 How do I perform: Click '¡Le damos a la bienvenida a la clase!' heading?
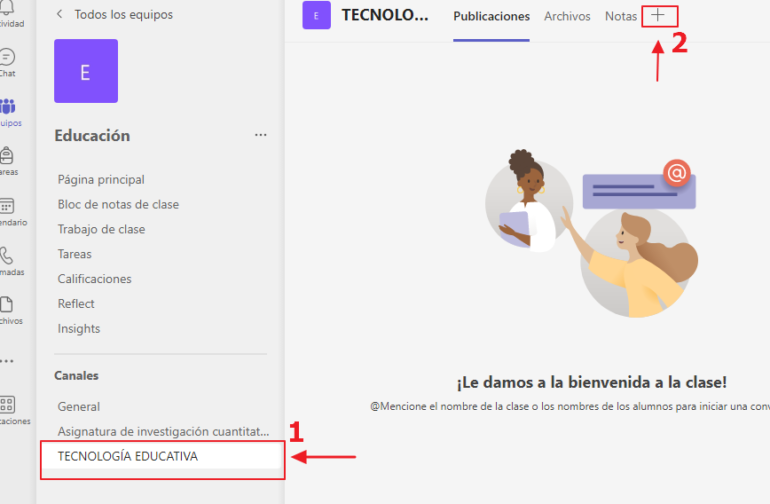[x=592, y=382]
